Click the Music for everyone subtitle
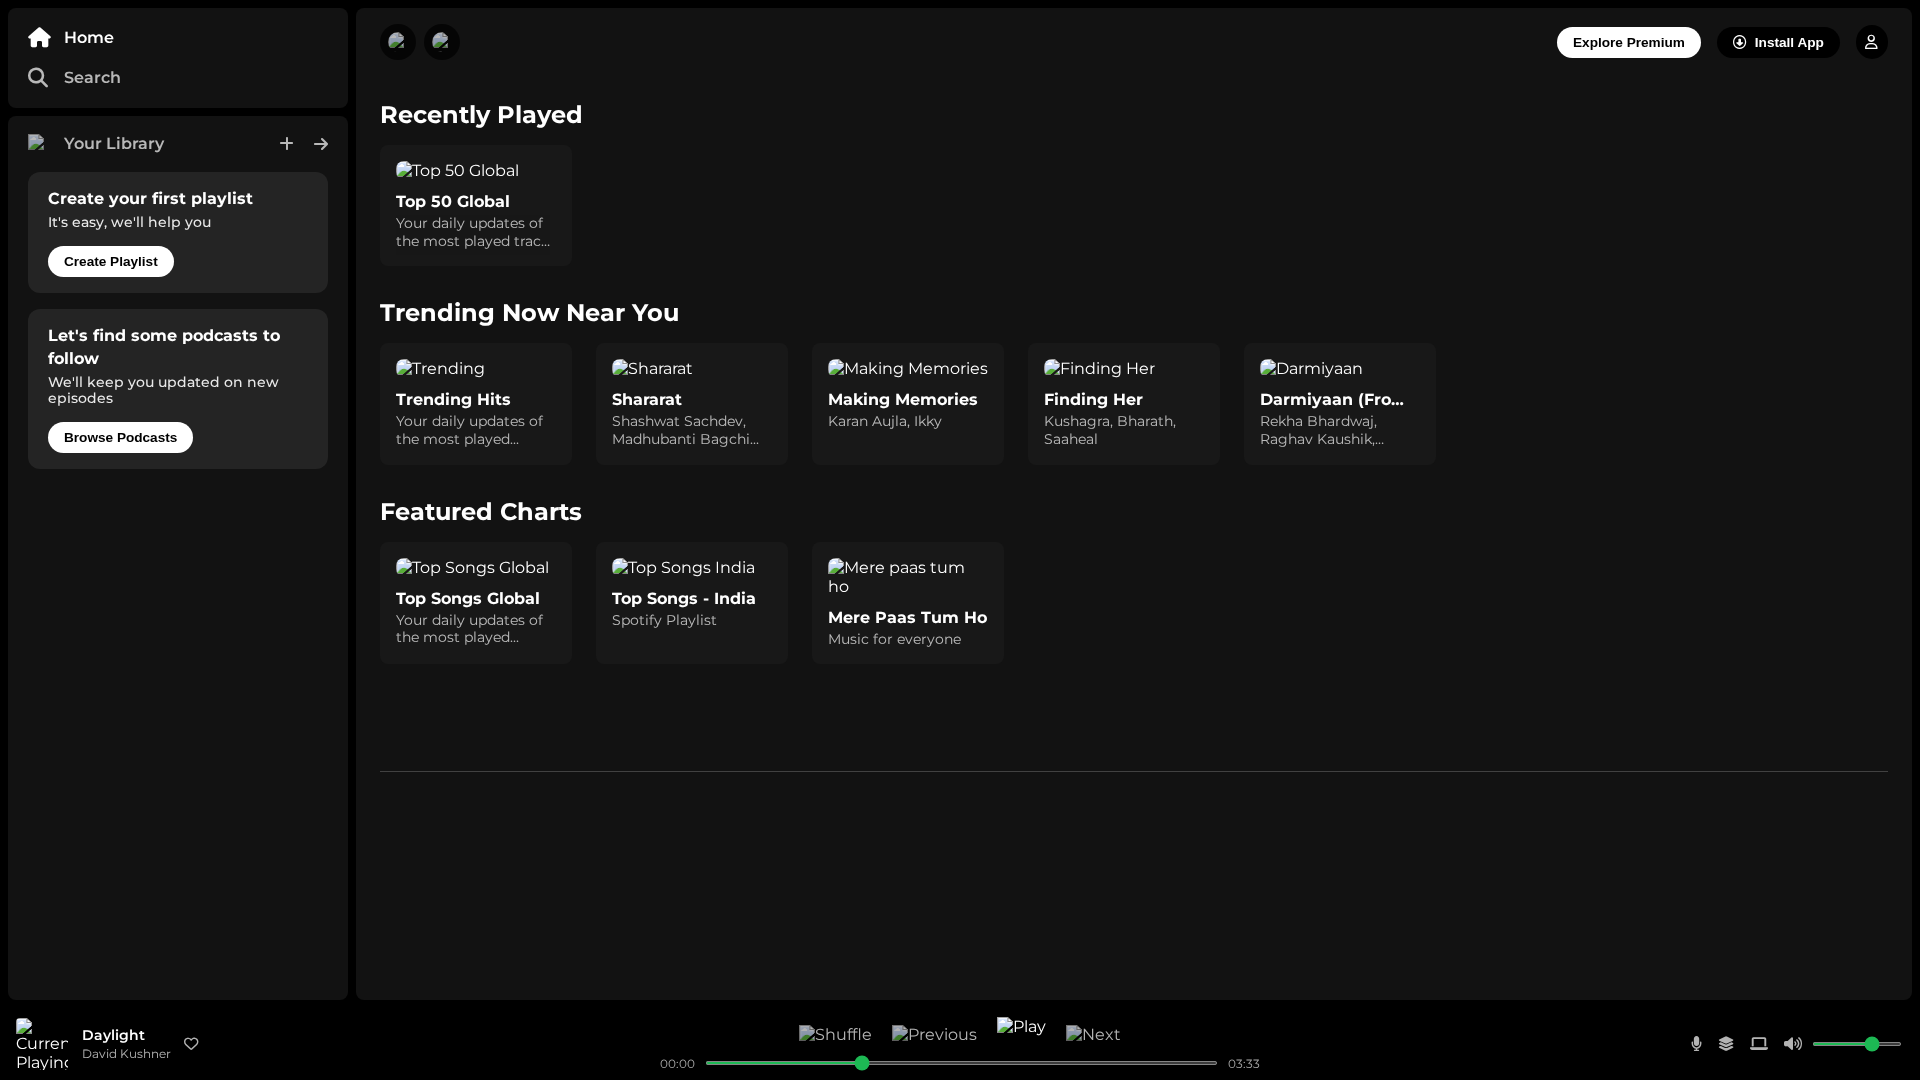Viewport: 1920px width, 1080px height. click(894, 639)
